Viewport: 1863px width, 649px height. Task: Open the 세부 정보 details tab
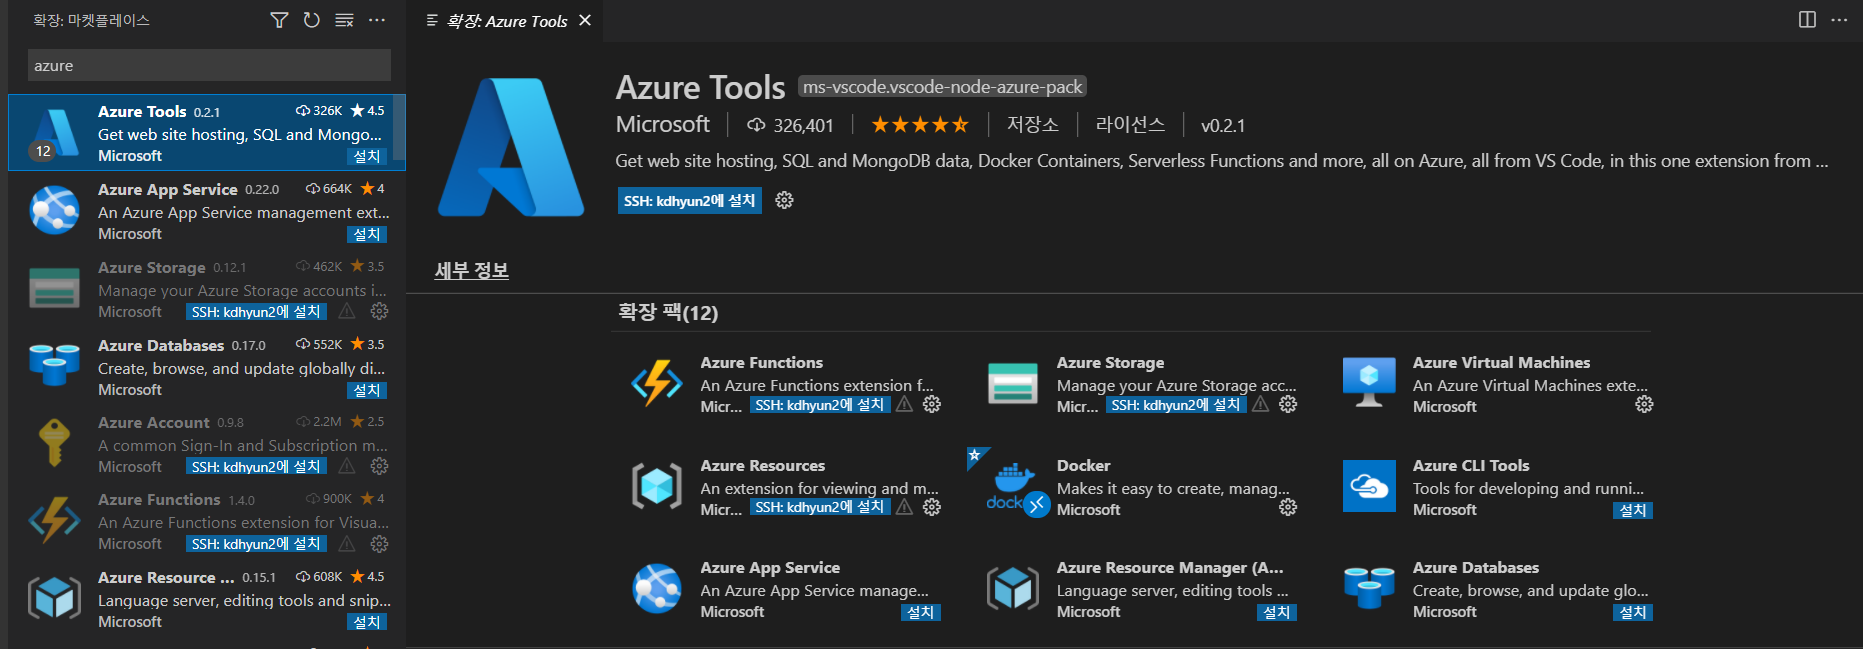[x=472, y=271]
